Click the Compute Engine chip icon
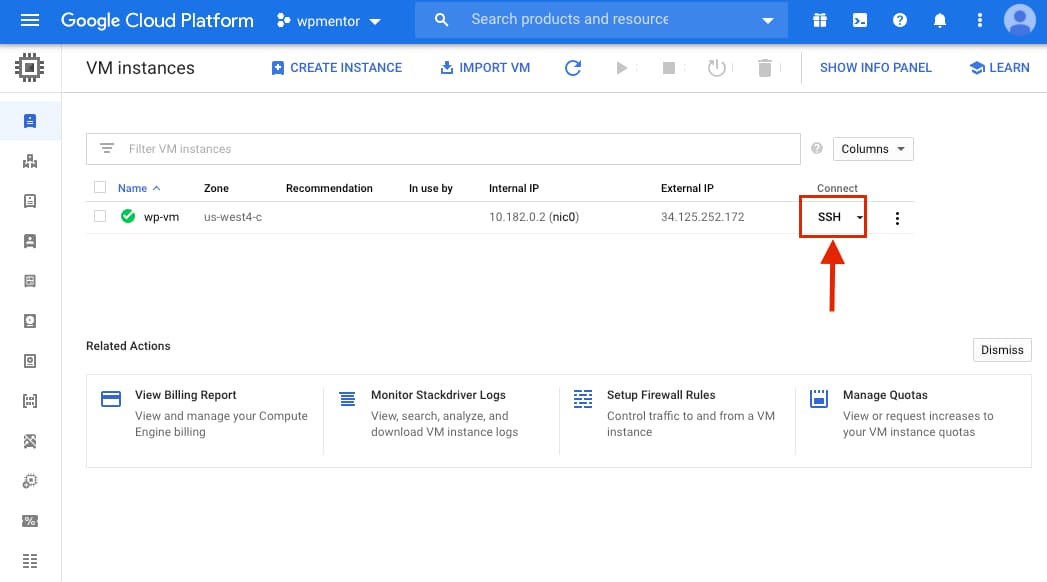This screenshot has width=1047, height=582. point(29,67)
